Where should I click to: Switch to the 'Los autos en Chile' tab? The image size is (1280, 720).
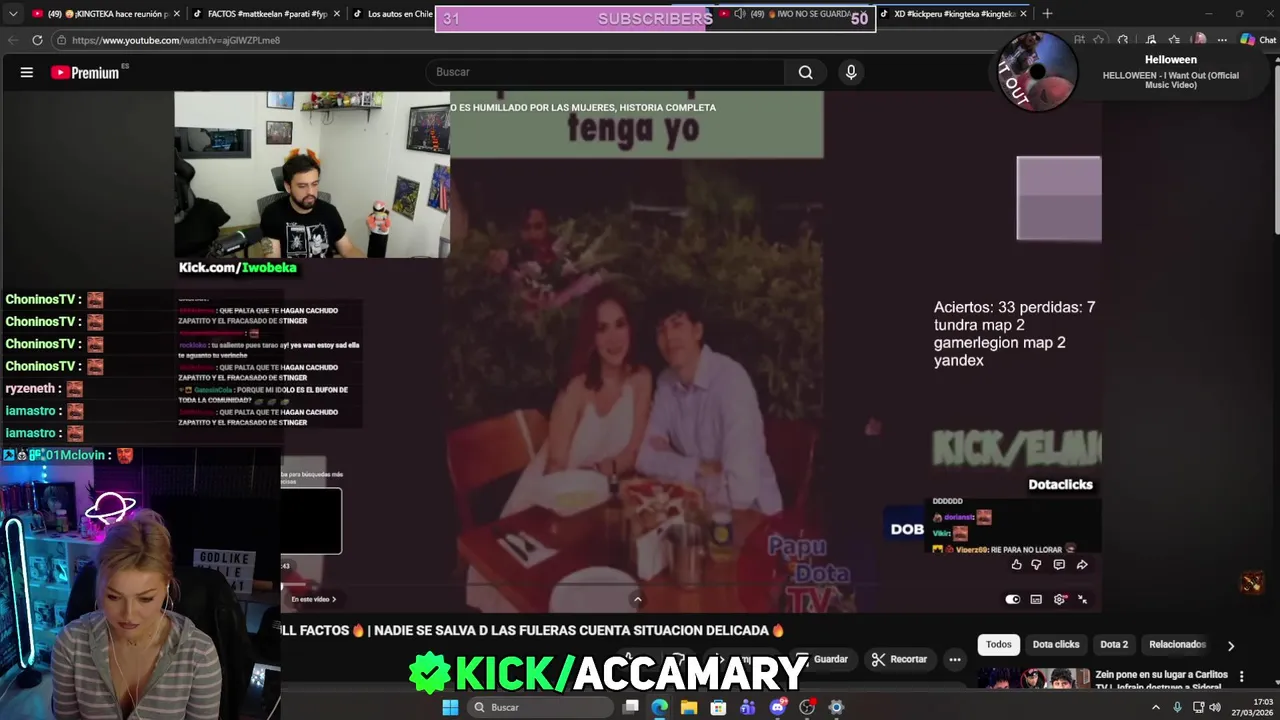click(391, 14)
